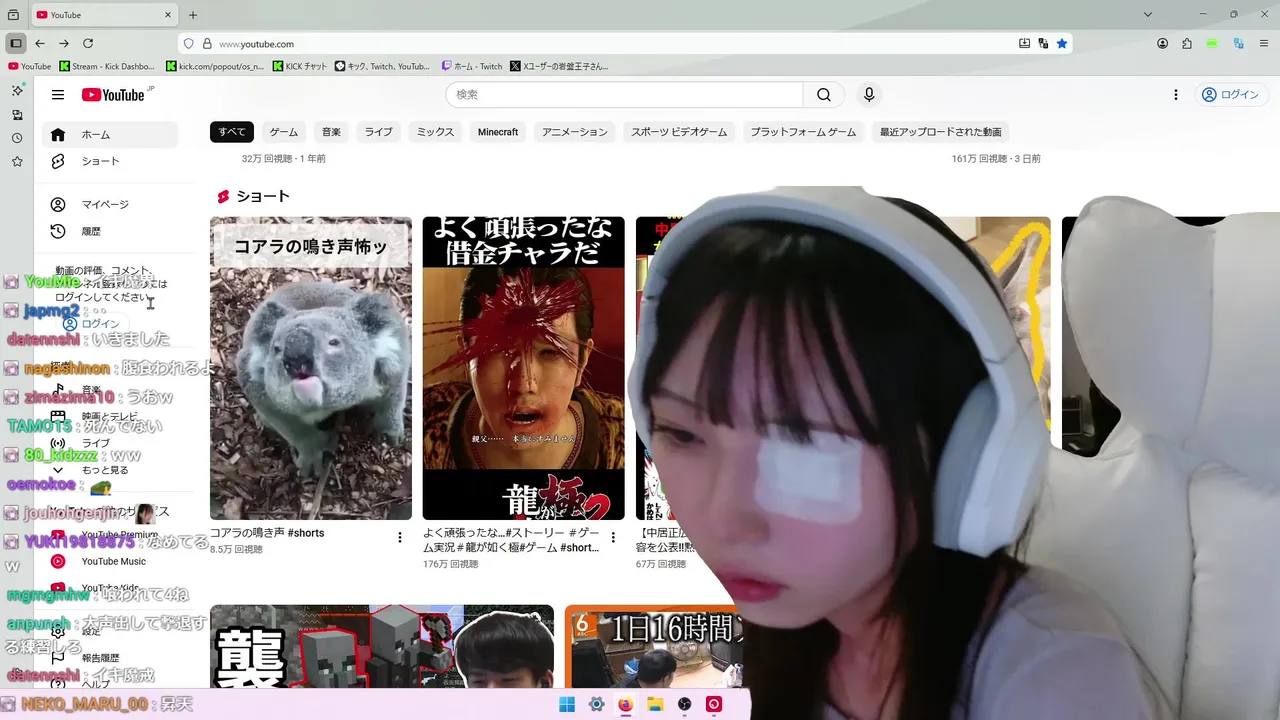Open Stream - Kick Dashboard bookmark
Viewport: 1280px width, 720px height.
coord(107,67)
